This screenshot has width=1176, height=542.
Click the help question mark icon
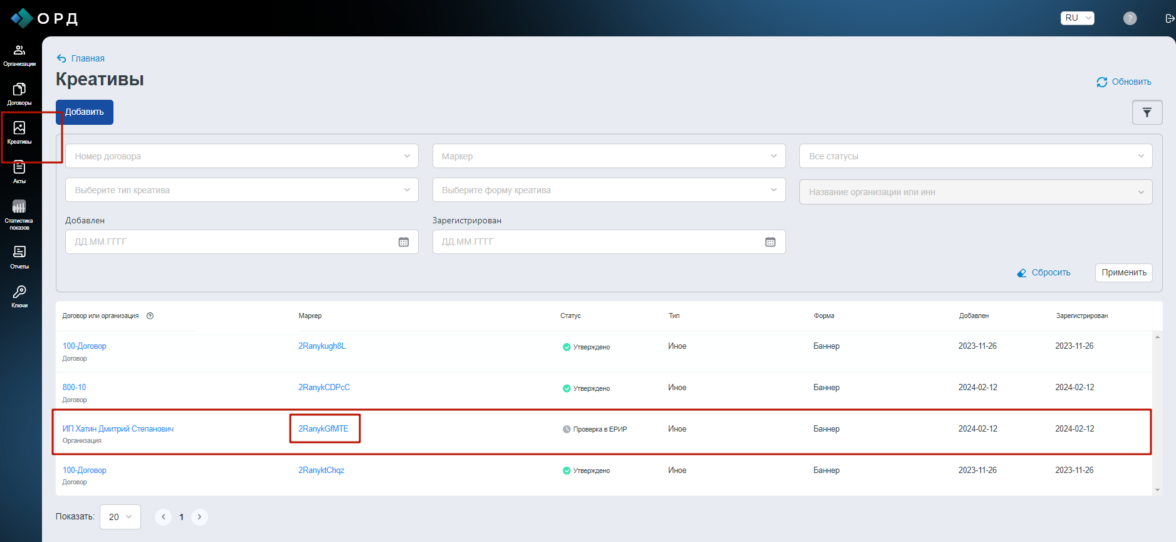1130,18
